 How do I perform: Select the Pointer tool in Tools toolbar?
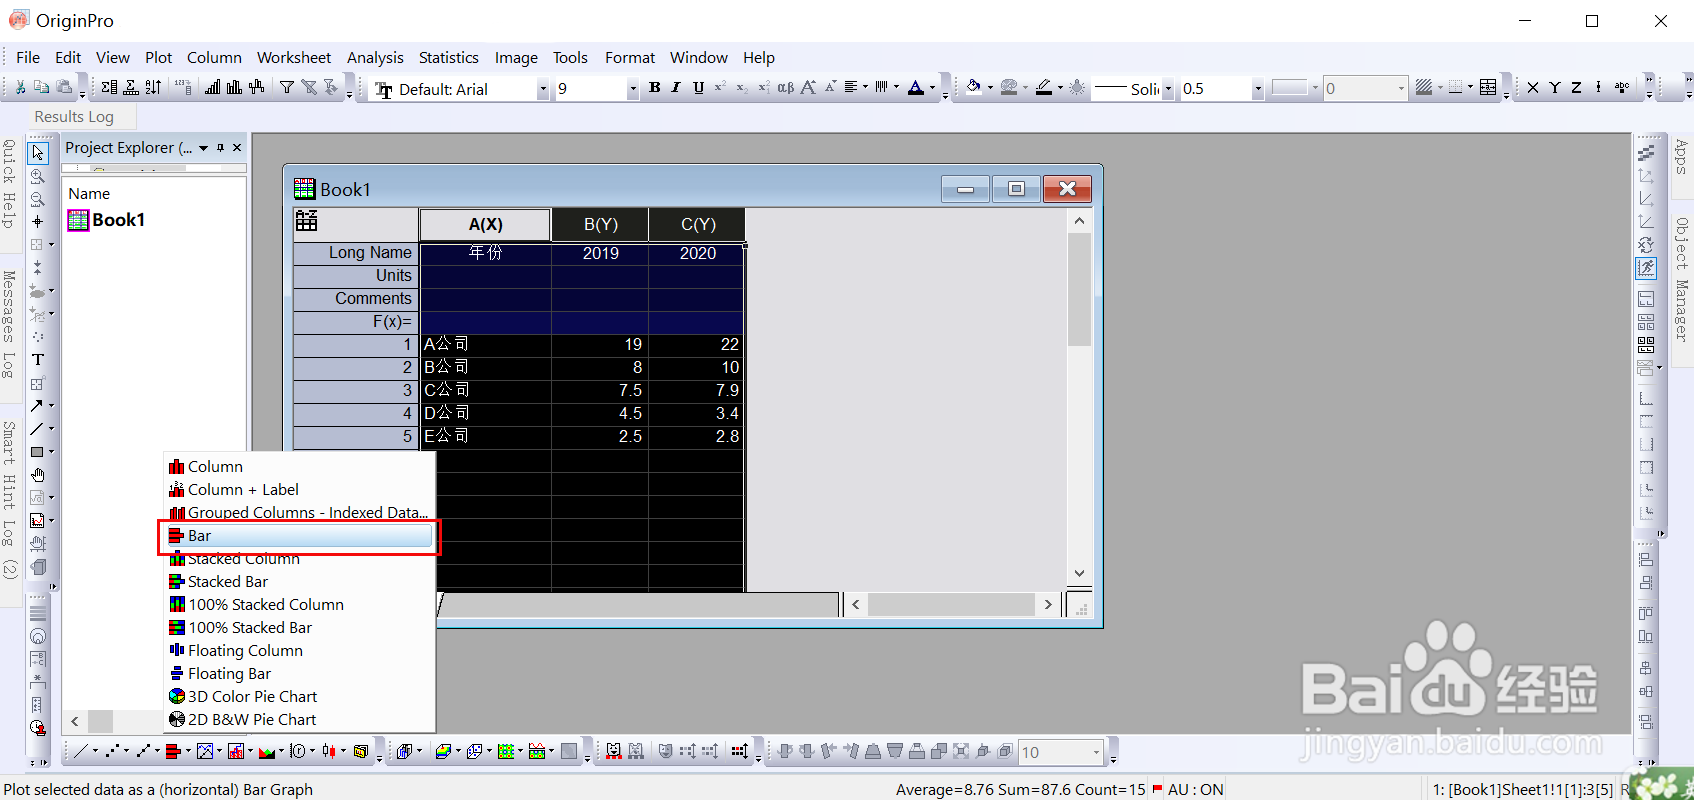click(x=38, y=153)
